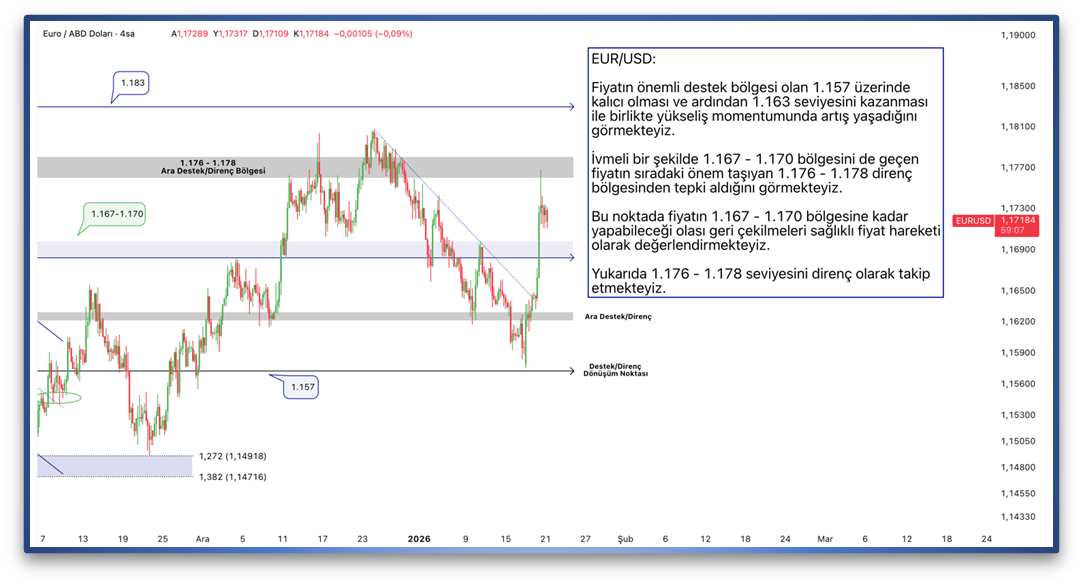
Task: Select the green ellipse drawing on the chart
Action: point(61,398)
